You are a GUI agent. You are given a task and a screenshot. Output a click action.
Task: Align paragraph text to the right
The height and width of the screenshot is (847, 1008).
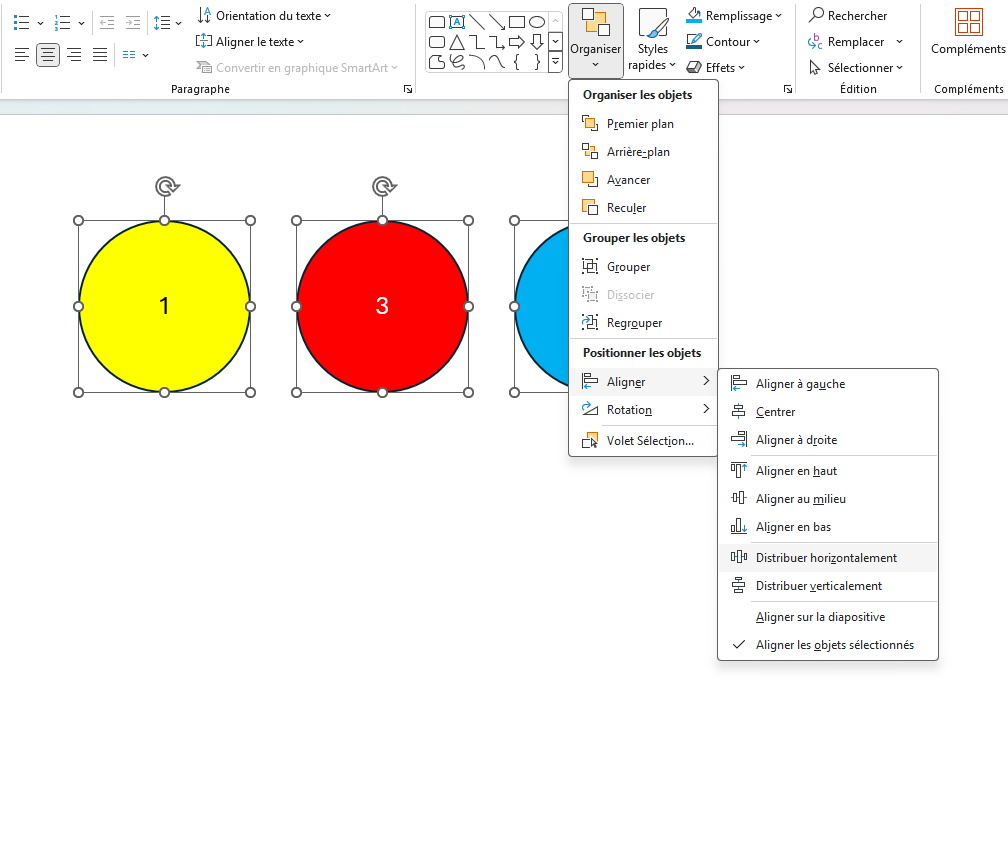[74, 55]
